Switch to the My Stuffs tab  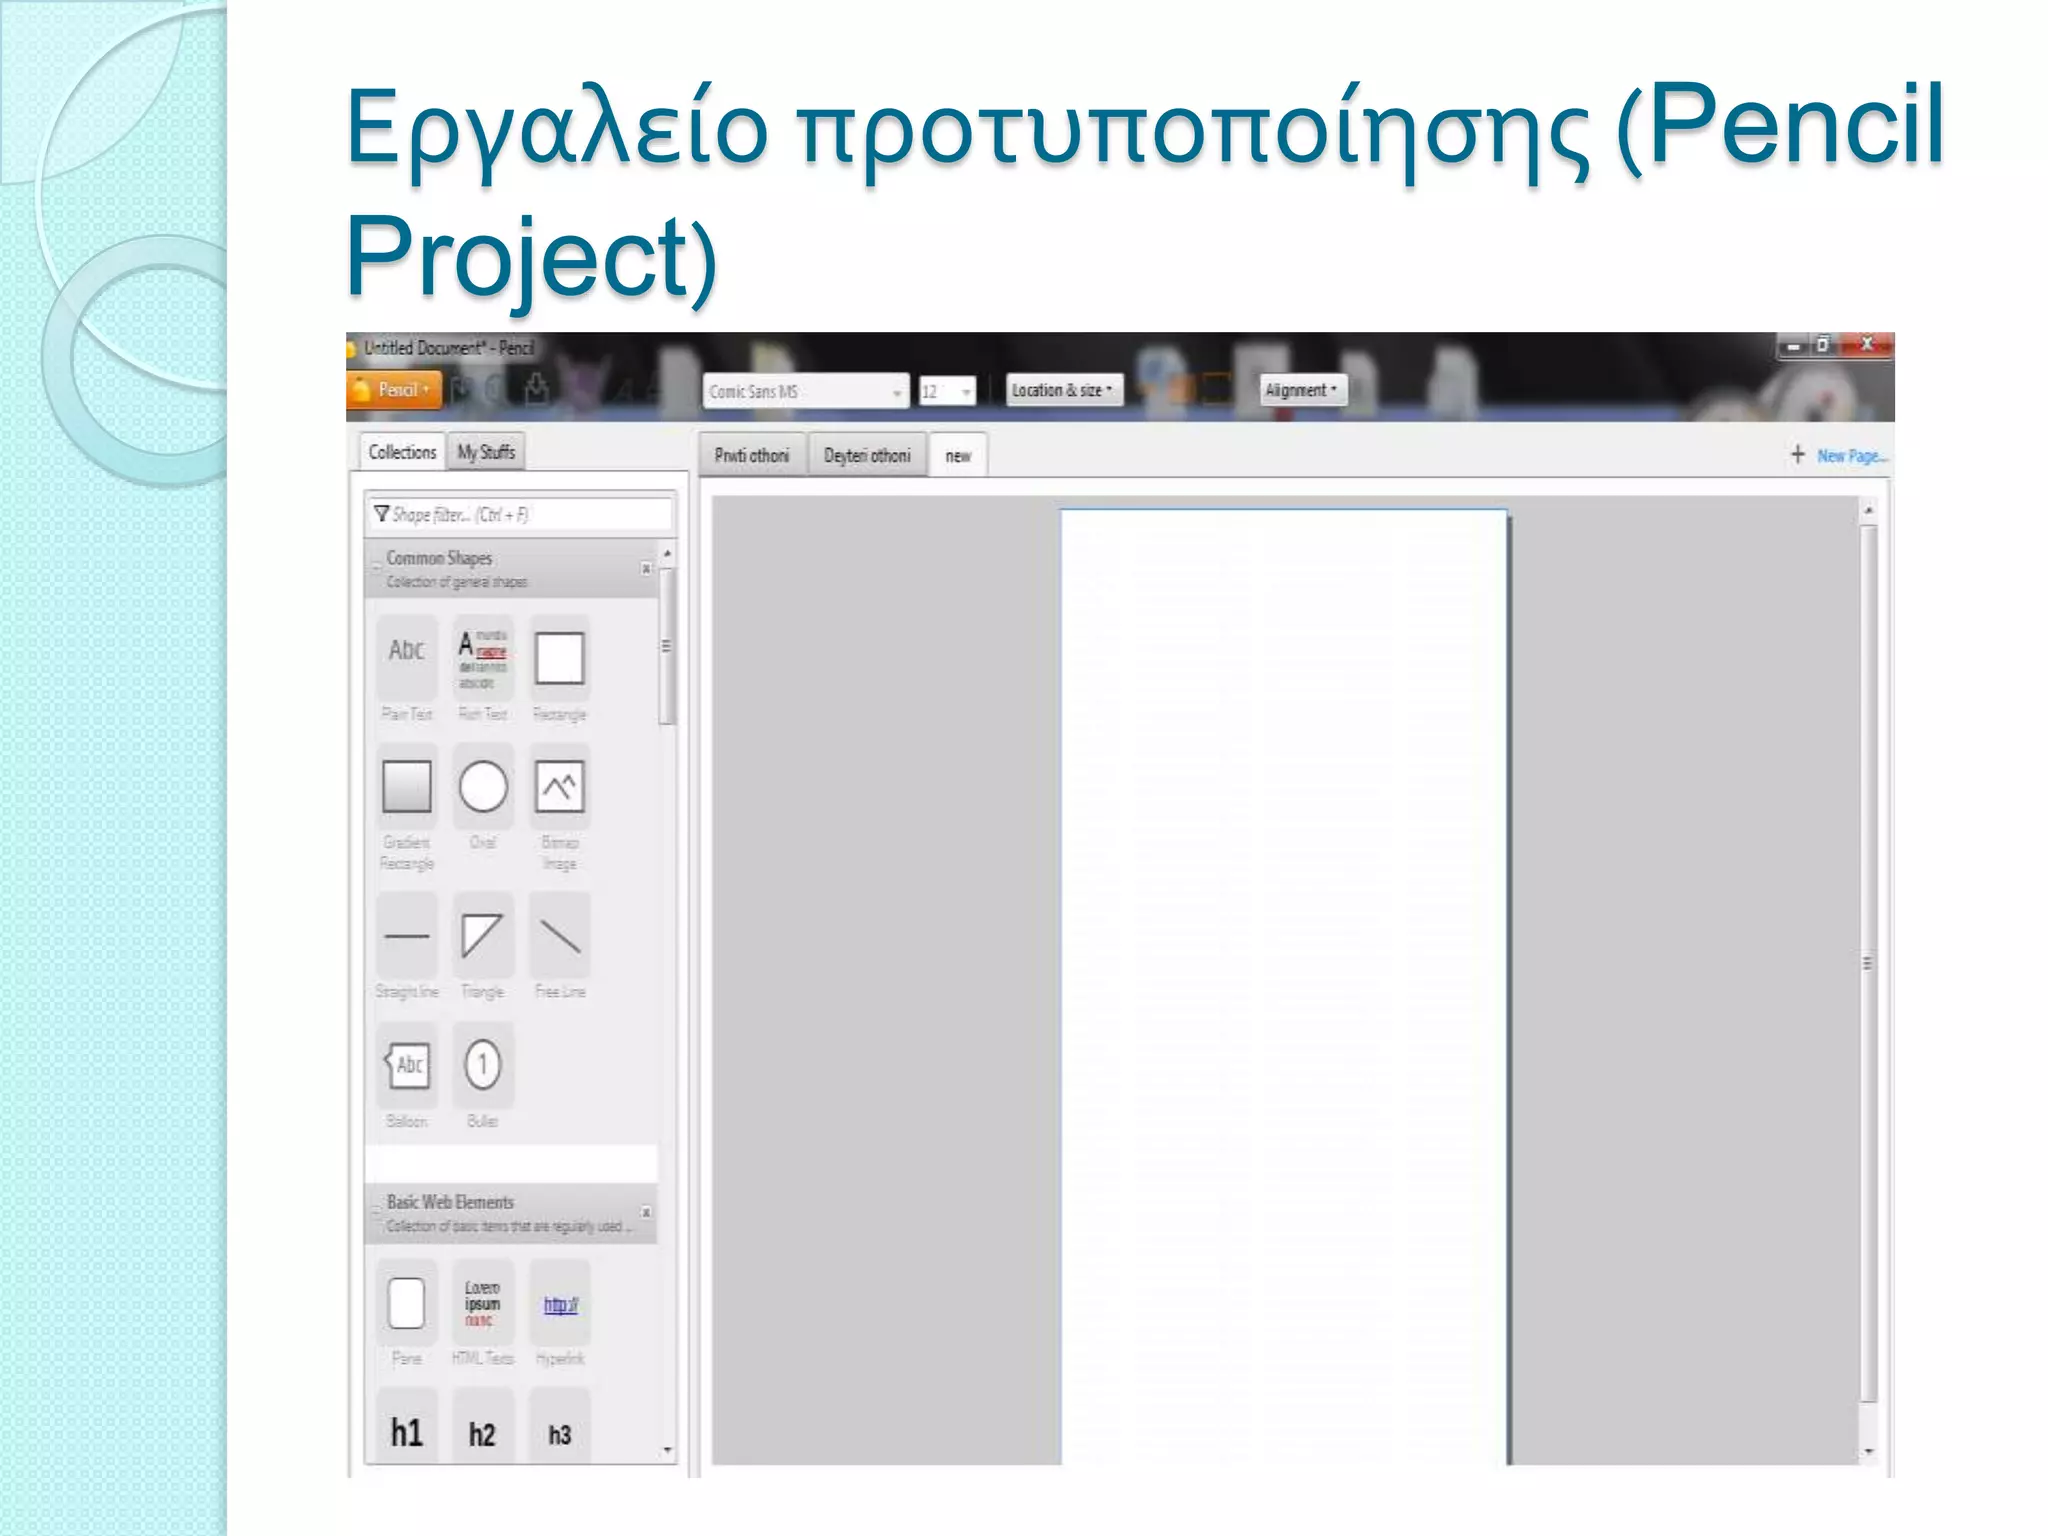click(x=486, y=452)
